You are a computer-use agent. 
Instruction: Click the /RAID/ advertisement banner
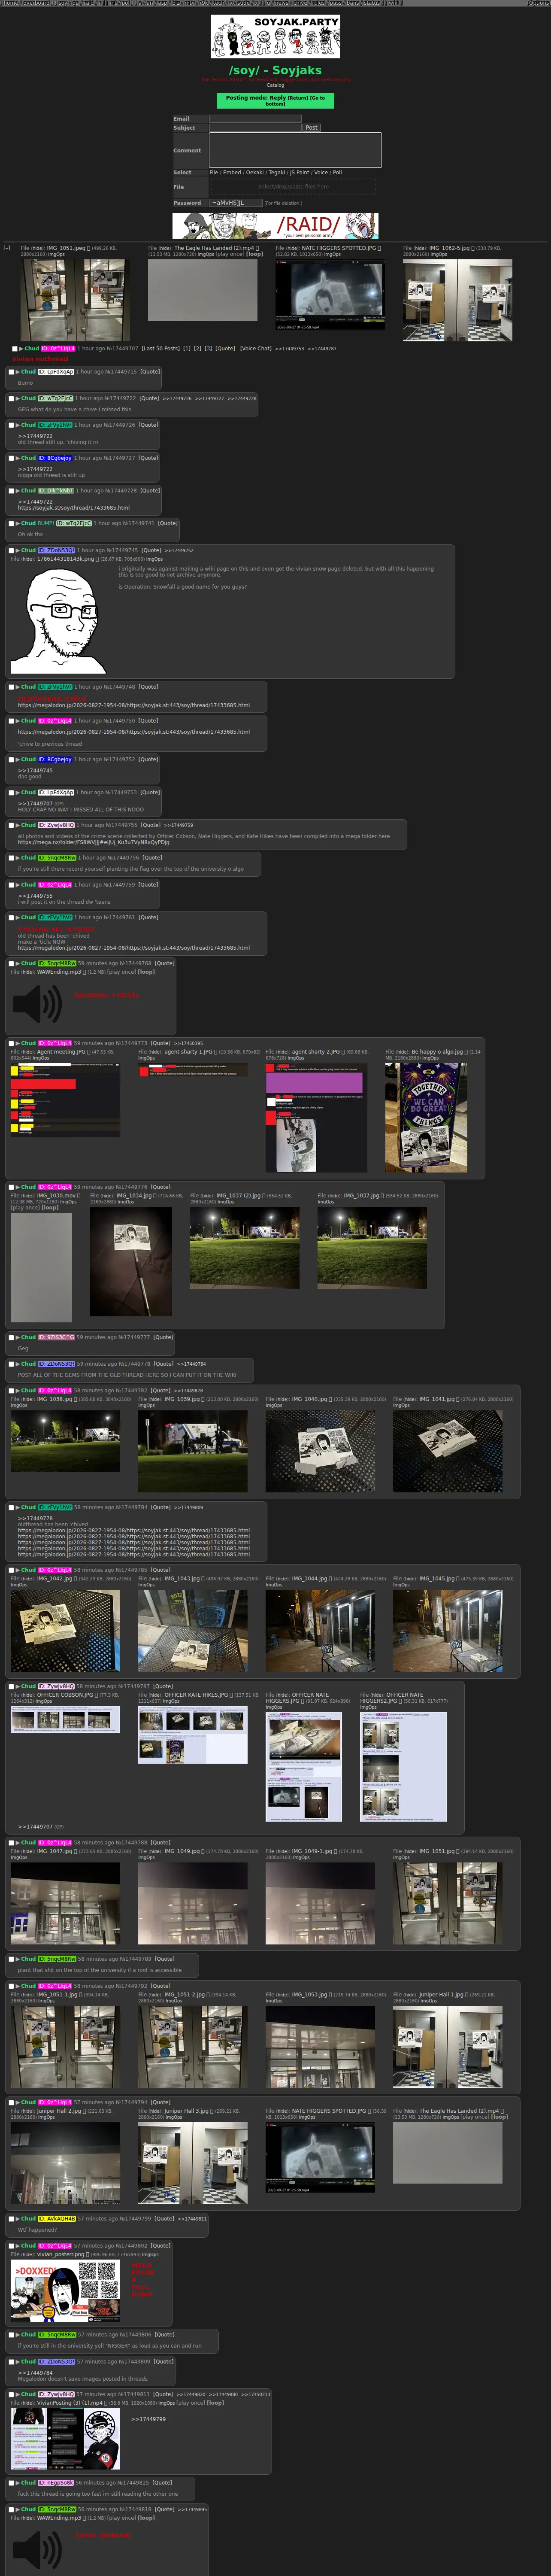275,225
